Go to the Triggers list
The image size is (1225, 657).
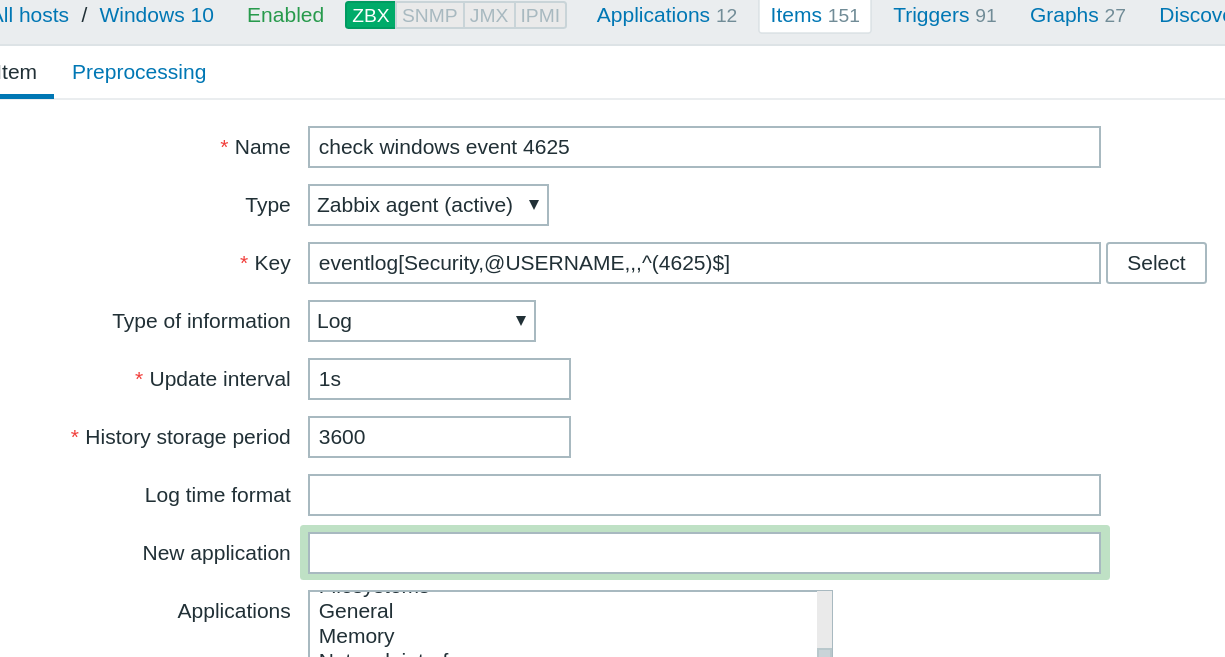(x=944, y=15)
